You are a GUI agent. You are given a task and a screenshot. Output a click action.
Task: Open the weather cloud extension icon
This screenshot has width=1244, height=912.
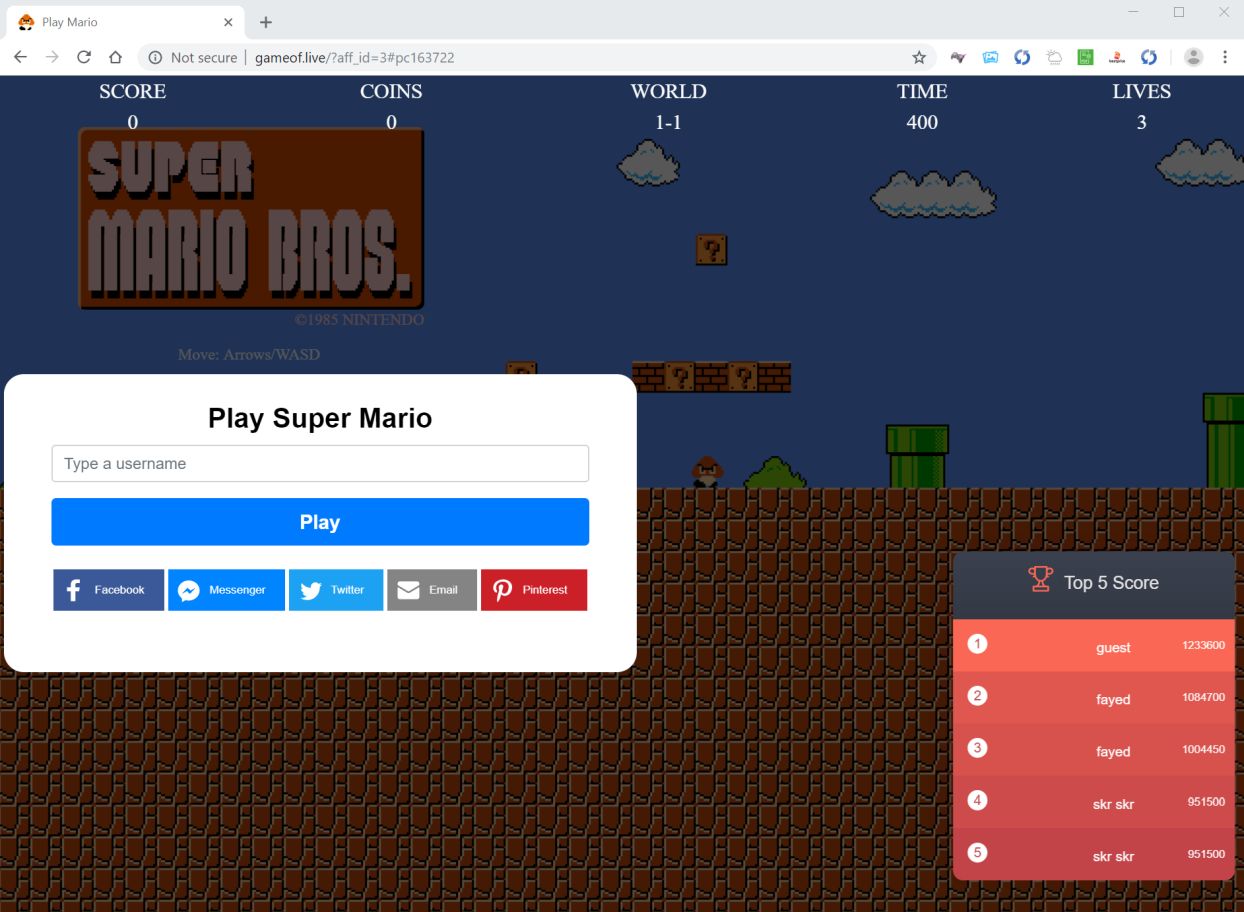[1054, 57]
